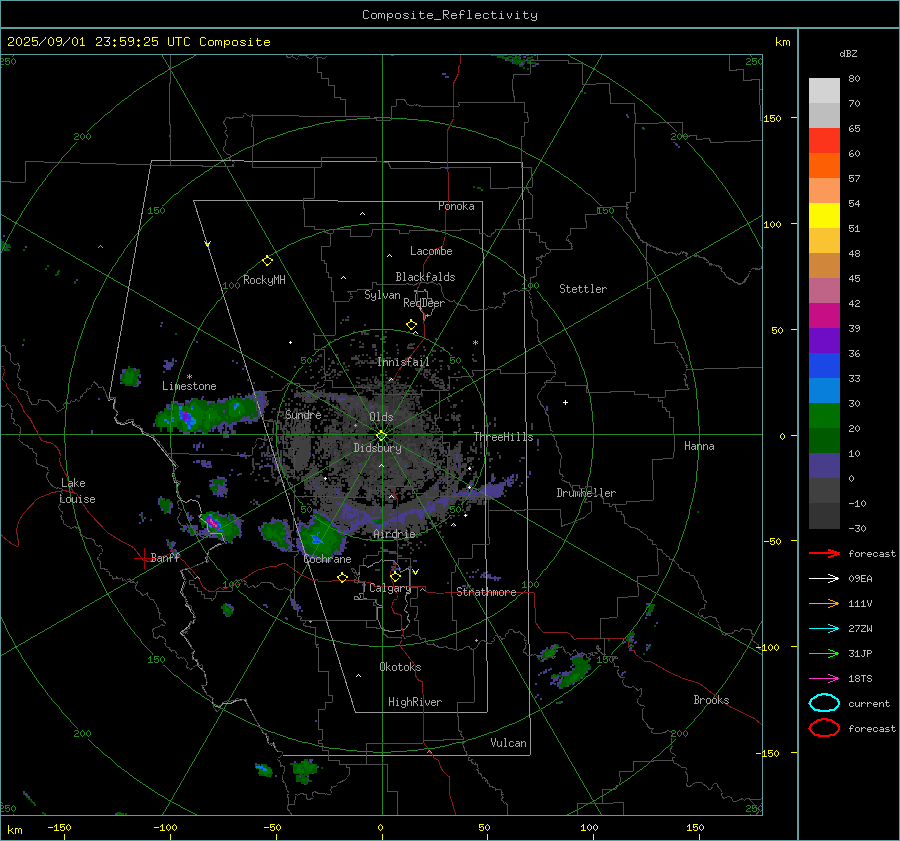Screen dimensions: 900x841
Task: Click the storm cell south of Limestone
Action: [208, 413]
